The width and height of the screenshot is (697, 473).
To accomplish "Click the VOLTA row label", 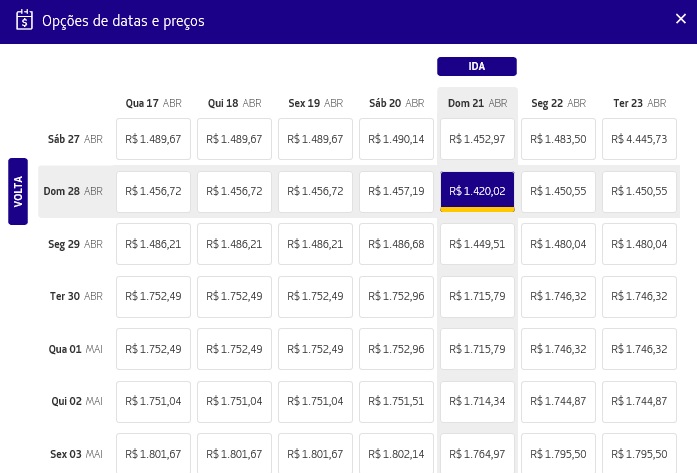I will [18, 191].
